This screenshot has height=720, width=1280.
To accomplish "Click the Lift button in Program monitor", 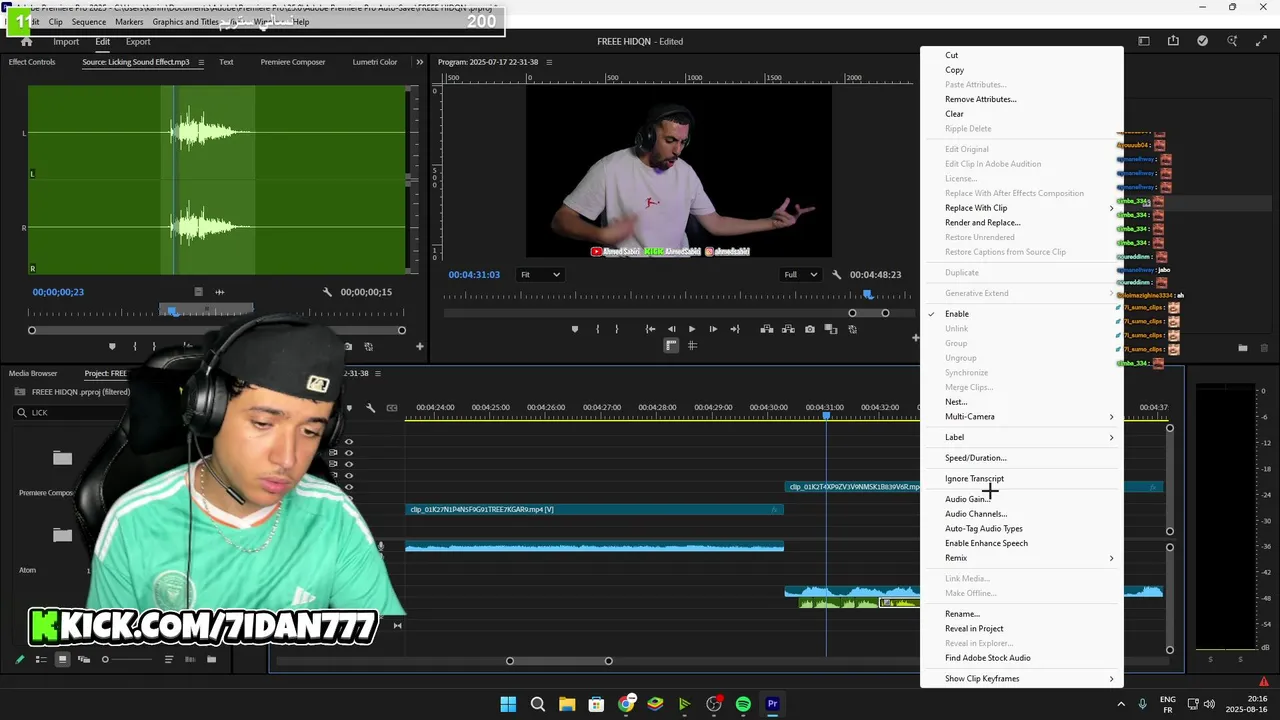I will [766, 329].
